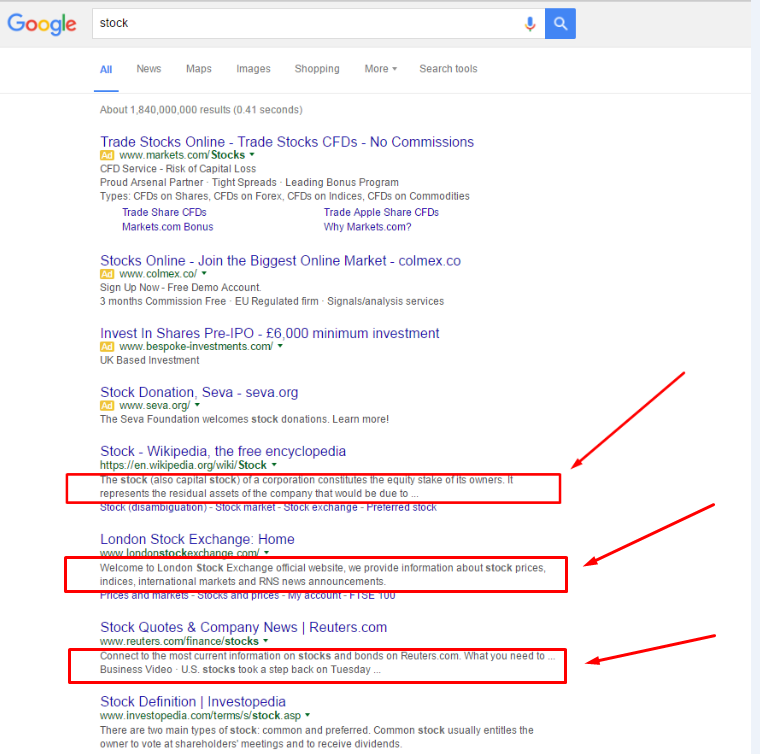Expand arrow next to www.bespoke-investments.com/
760x754 pixels.
280,346
